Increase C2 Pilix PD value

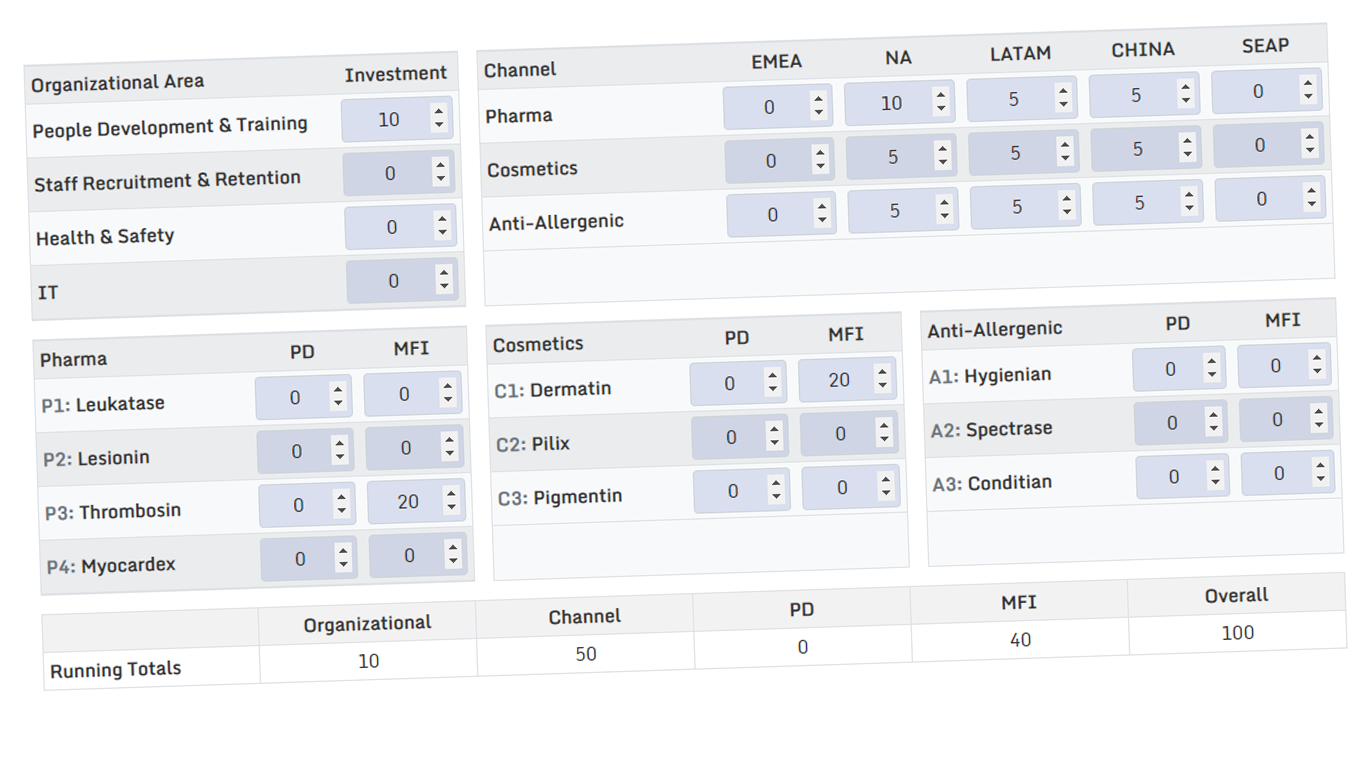tap(773, 429)
